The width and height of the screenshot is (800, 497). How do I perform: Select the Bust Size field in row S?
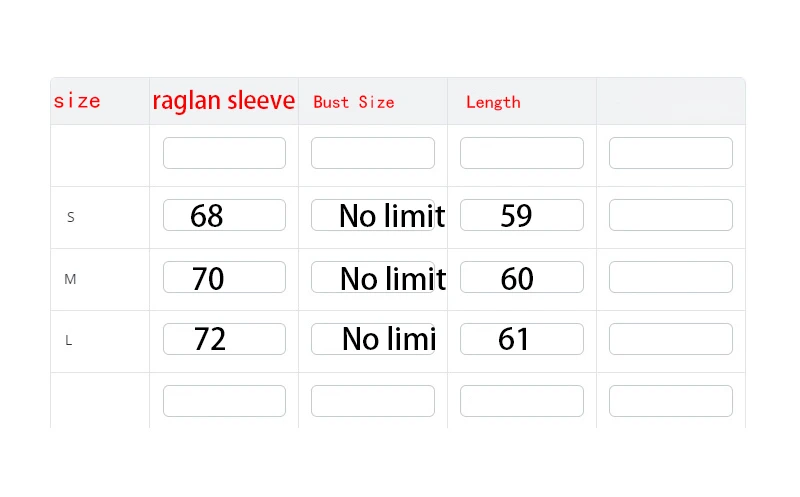point(373,215)
